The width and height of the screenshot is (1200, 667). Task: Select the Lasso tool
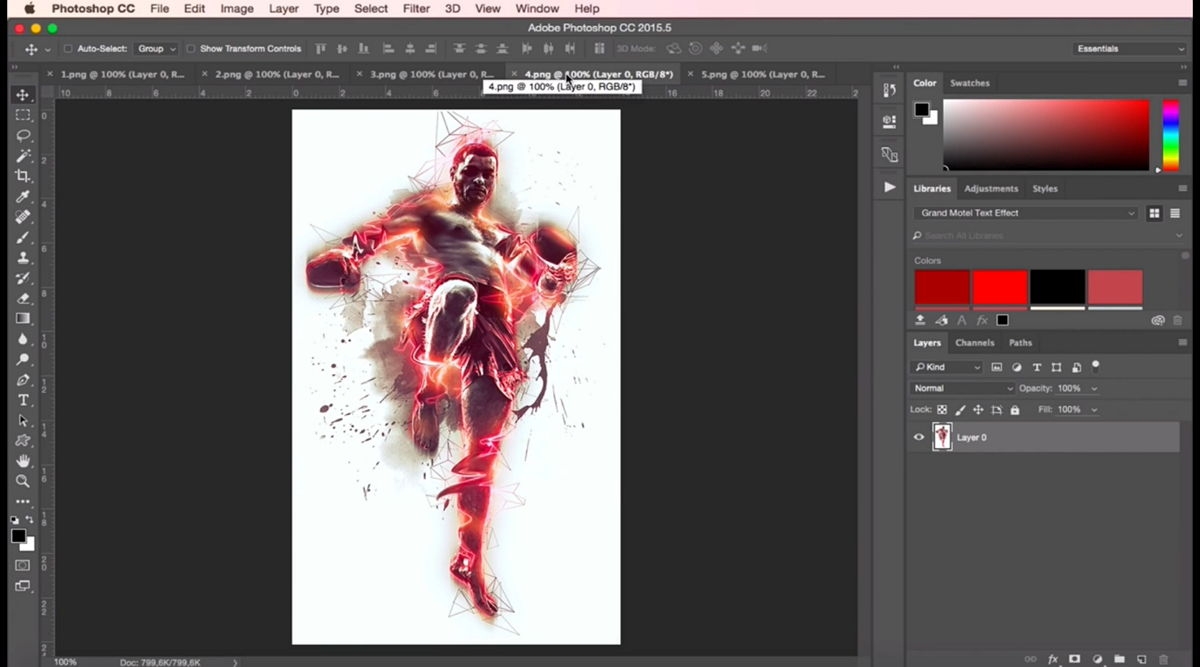point(22,135)
